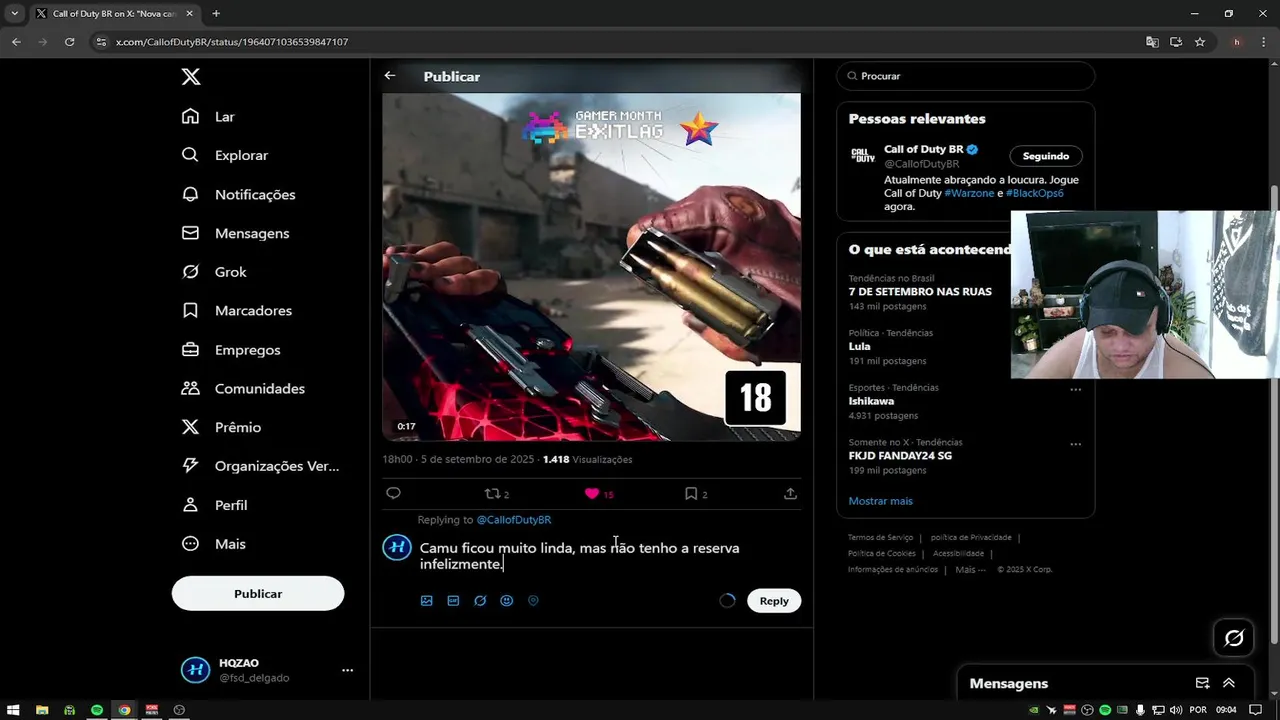This screenshot has width=1280, height=720.
Task: Open Call of Duty BR profile name
Action: [923, 149]
